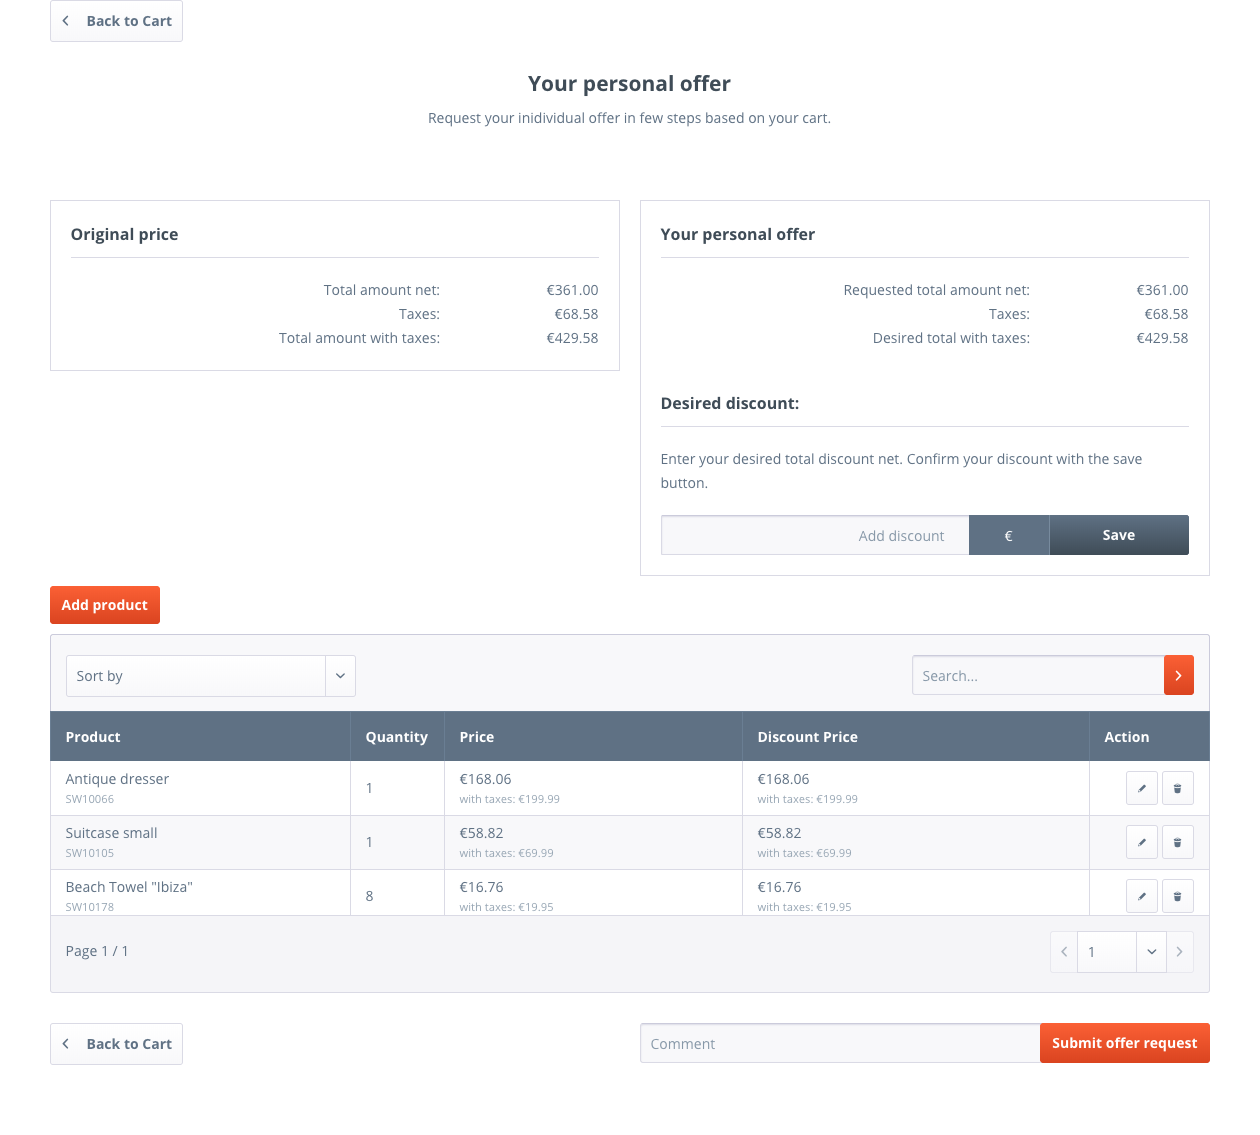Submit offer request
Viewport: 1260px width, 1135px height.
coord(1124,1043)
